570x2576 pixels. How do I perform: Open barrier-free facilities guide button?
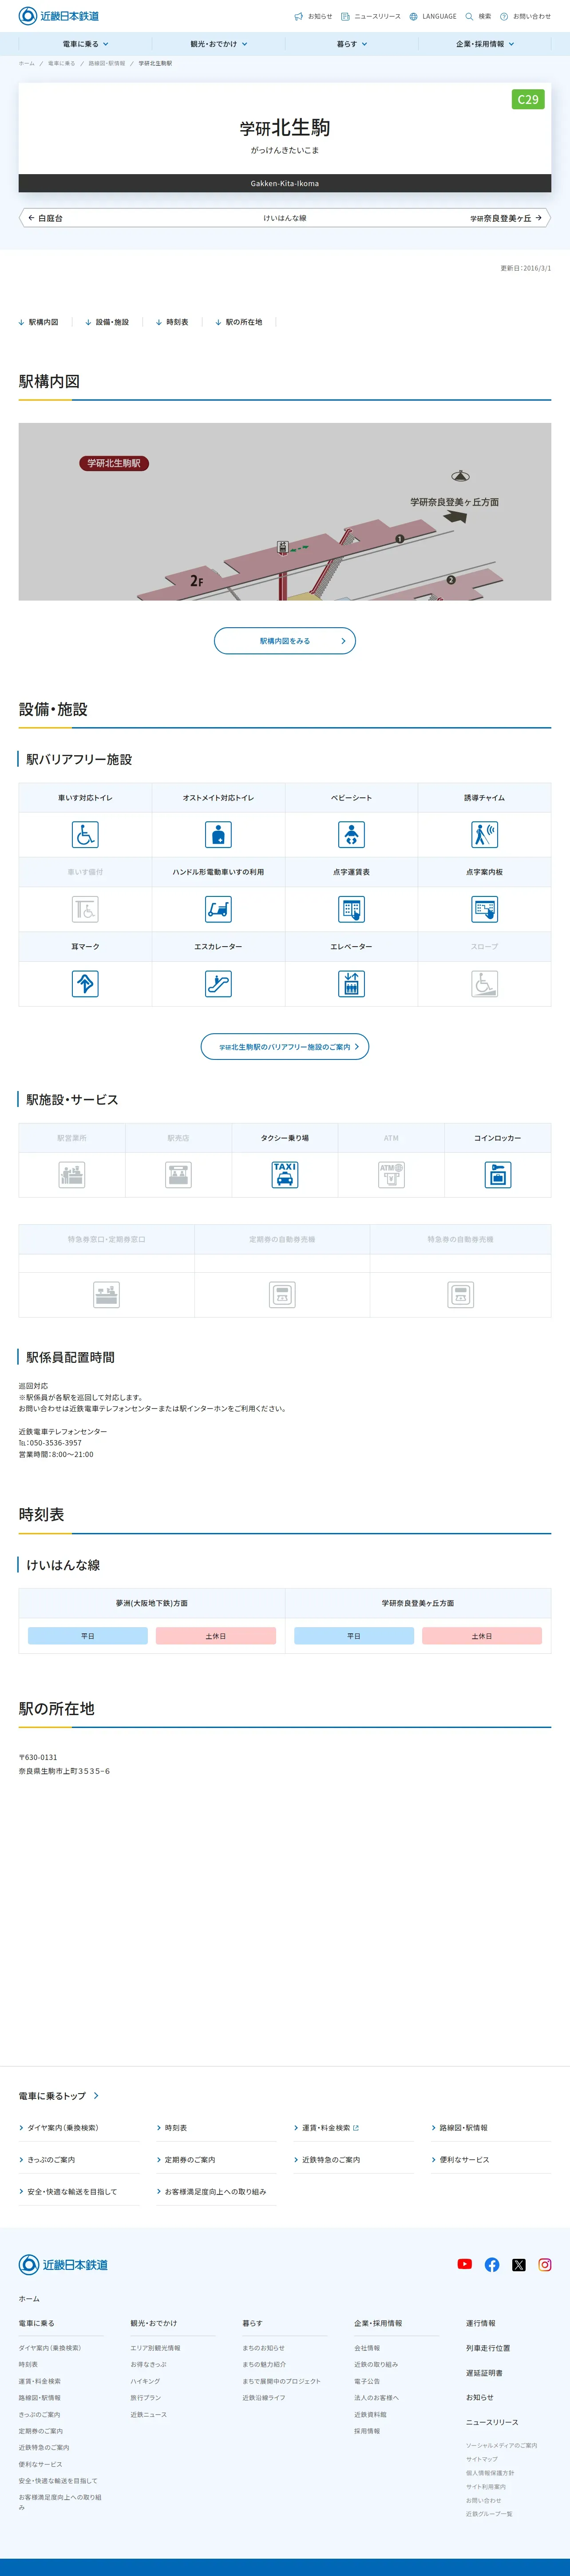285,1047
